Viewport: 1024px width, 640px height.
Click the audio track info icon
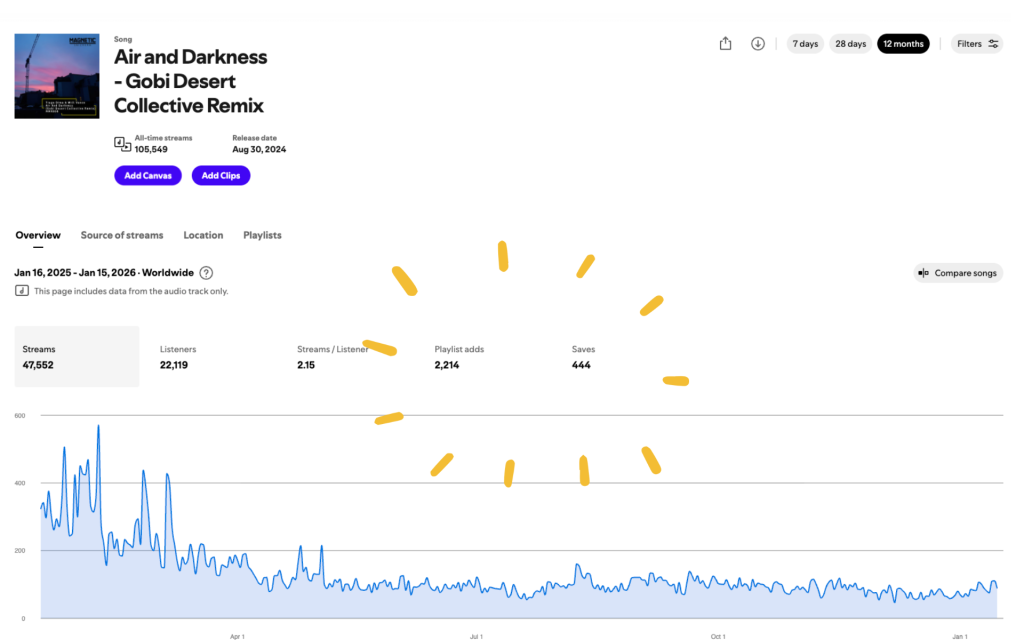pos(21,291)
